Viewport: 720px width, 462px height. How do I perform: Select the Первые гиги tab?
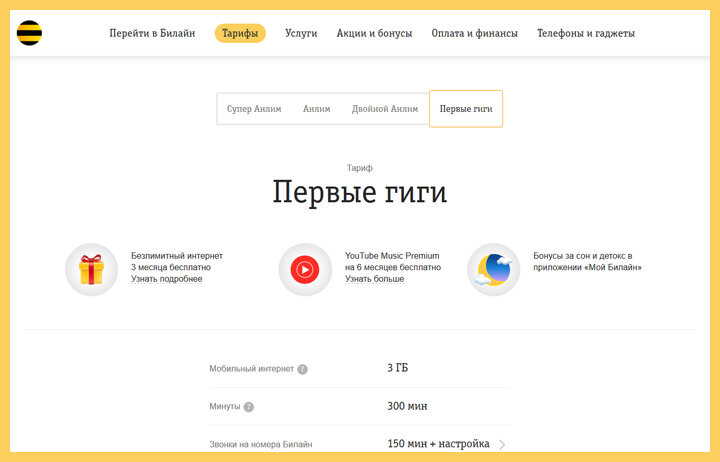click(466, 109)
